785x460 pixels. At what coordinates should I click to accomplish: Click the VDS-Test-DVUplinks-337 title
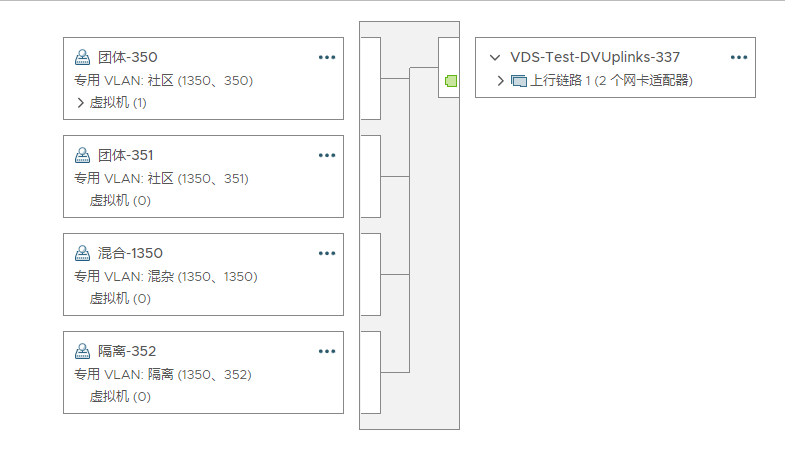point(595,58)
